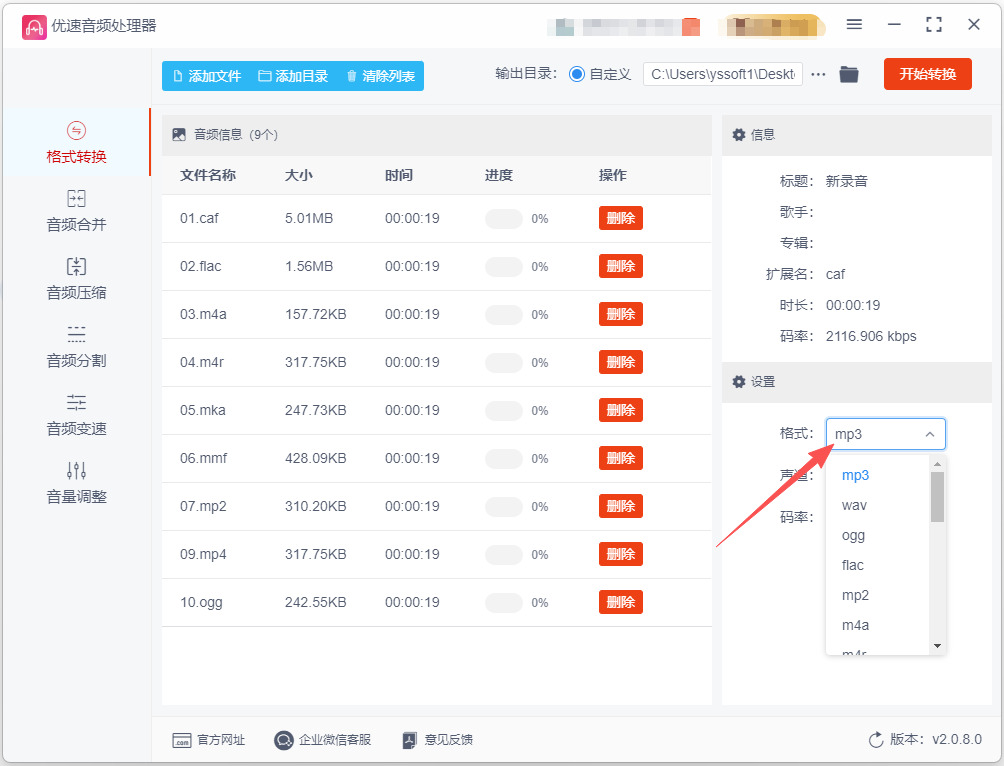
Task: Open the 音频压缩 audio compress tool
Action: click(76, 279)
